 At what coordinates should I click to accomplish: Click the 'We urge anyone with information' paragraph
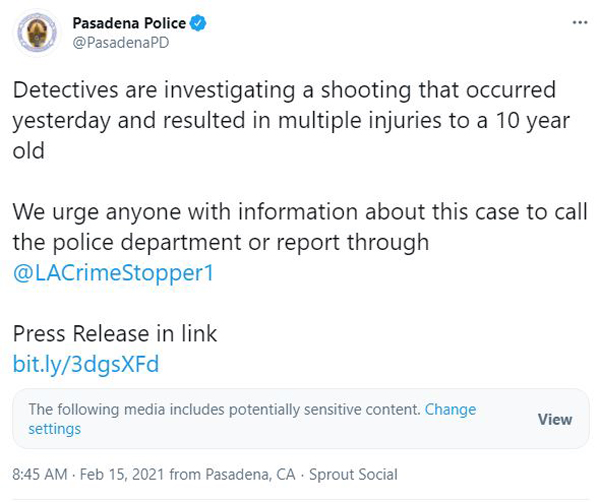300,227
